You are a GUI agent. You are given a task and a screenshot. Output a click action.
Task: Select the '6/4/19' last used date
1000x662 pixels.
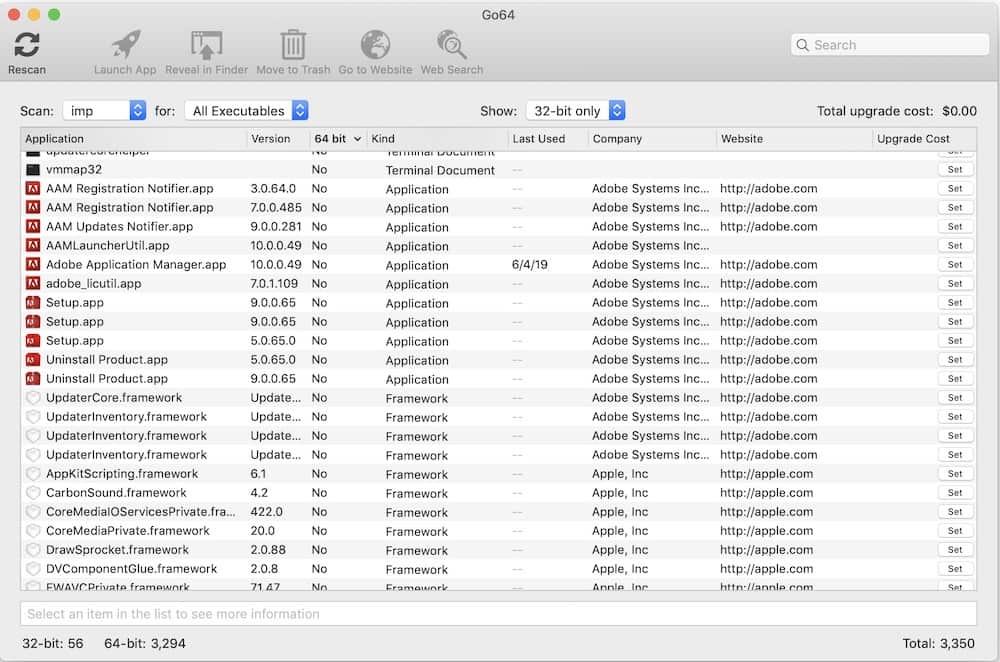[529, 265]
